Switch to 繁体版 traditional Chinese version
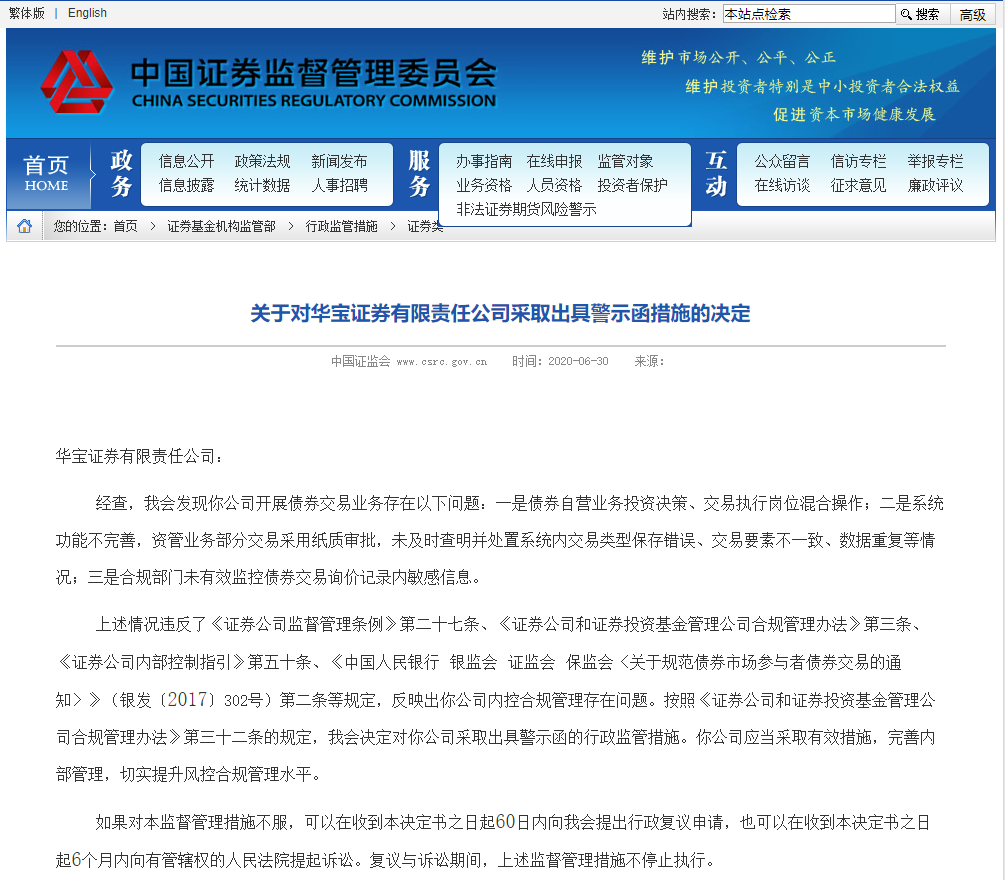Screen dimensions: 1005x880 pos(27,13)
